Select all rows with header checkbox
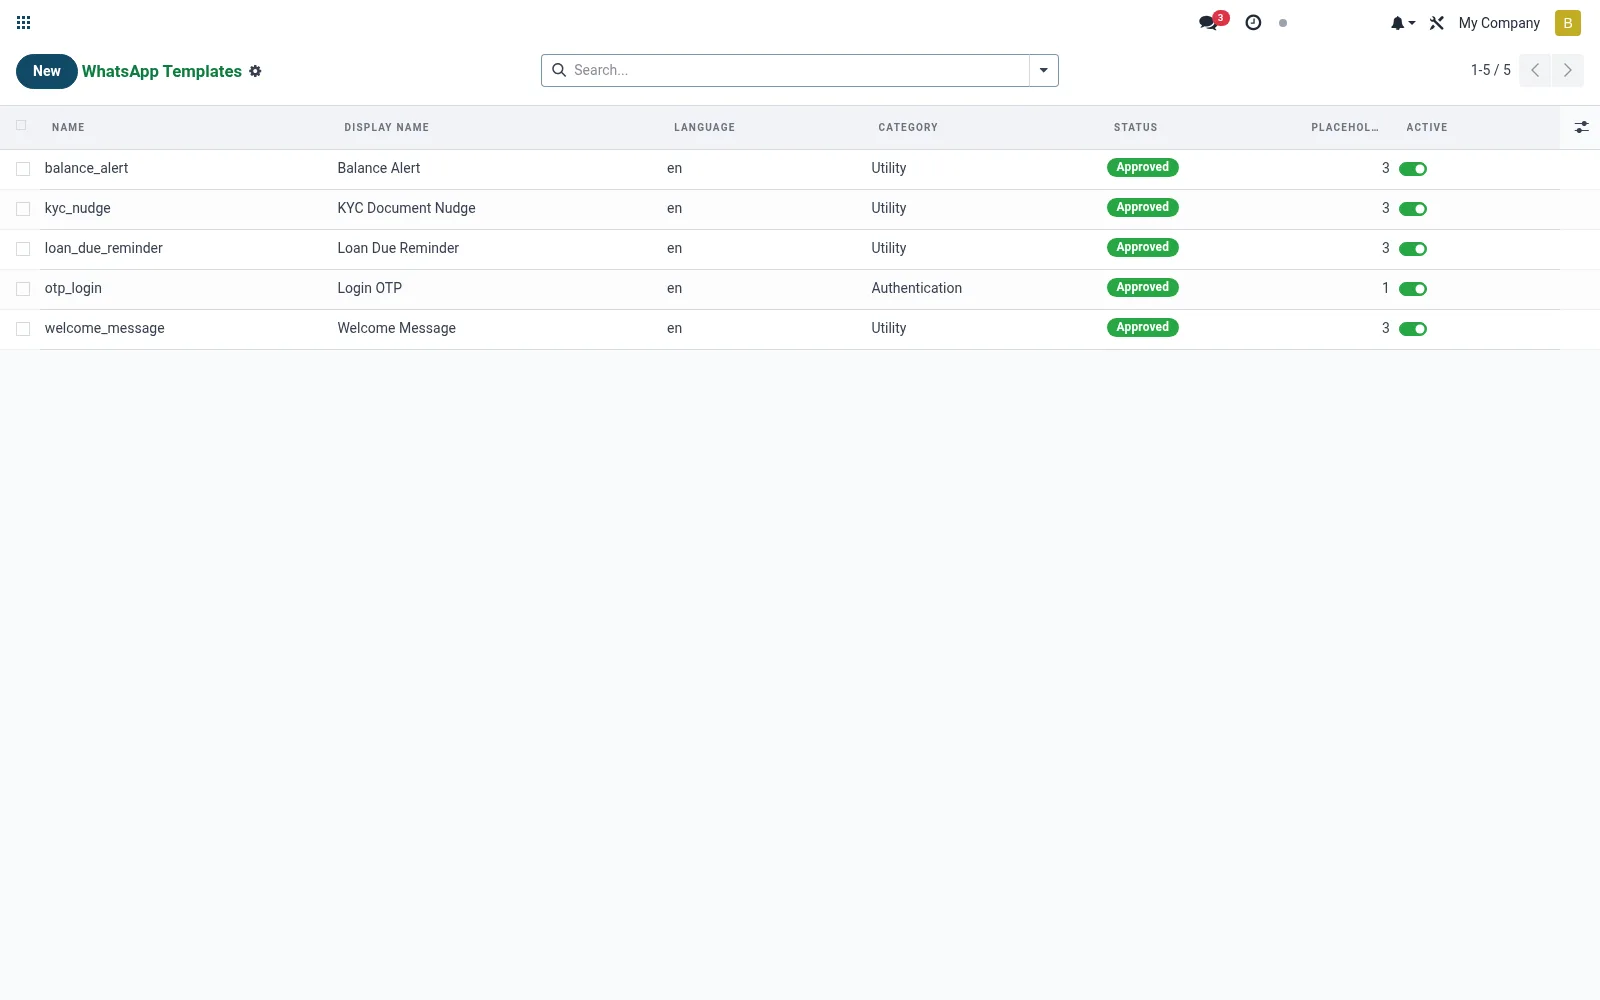This screenshot has width=1600, height=1000. (21, 125)
